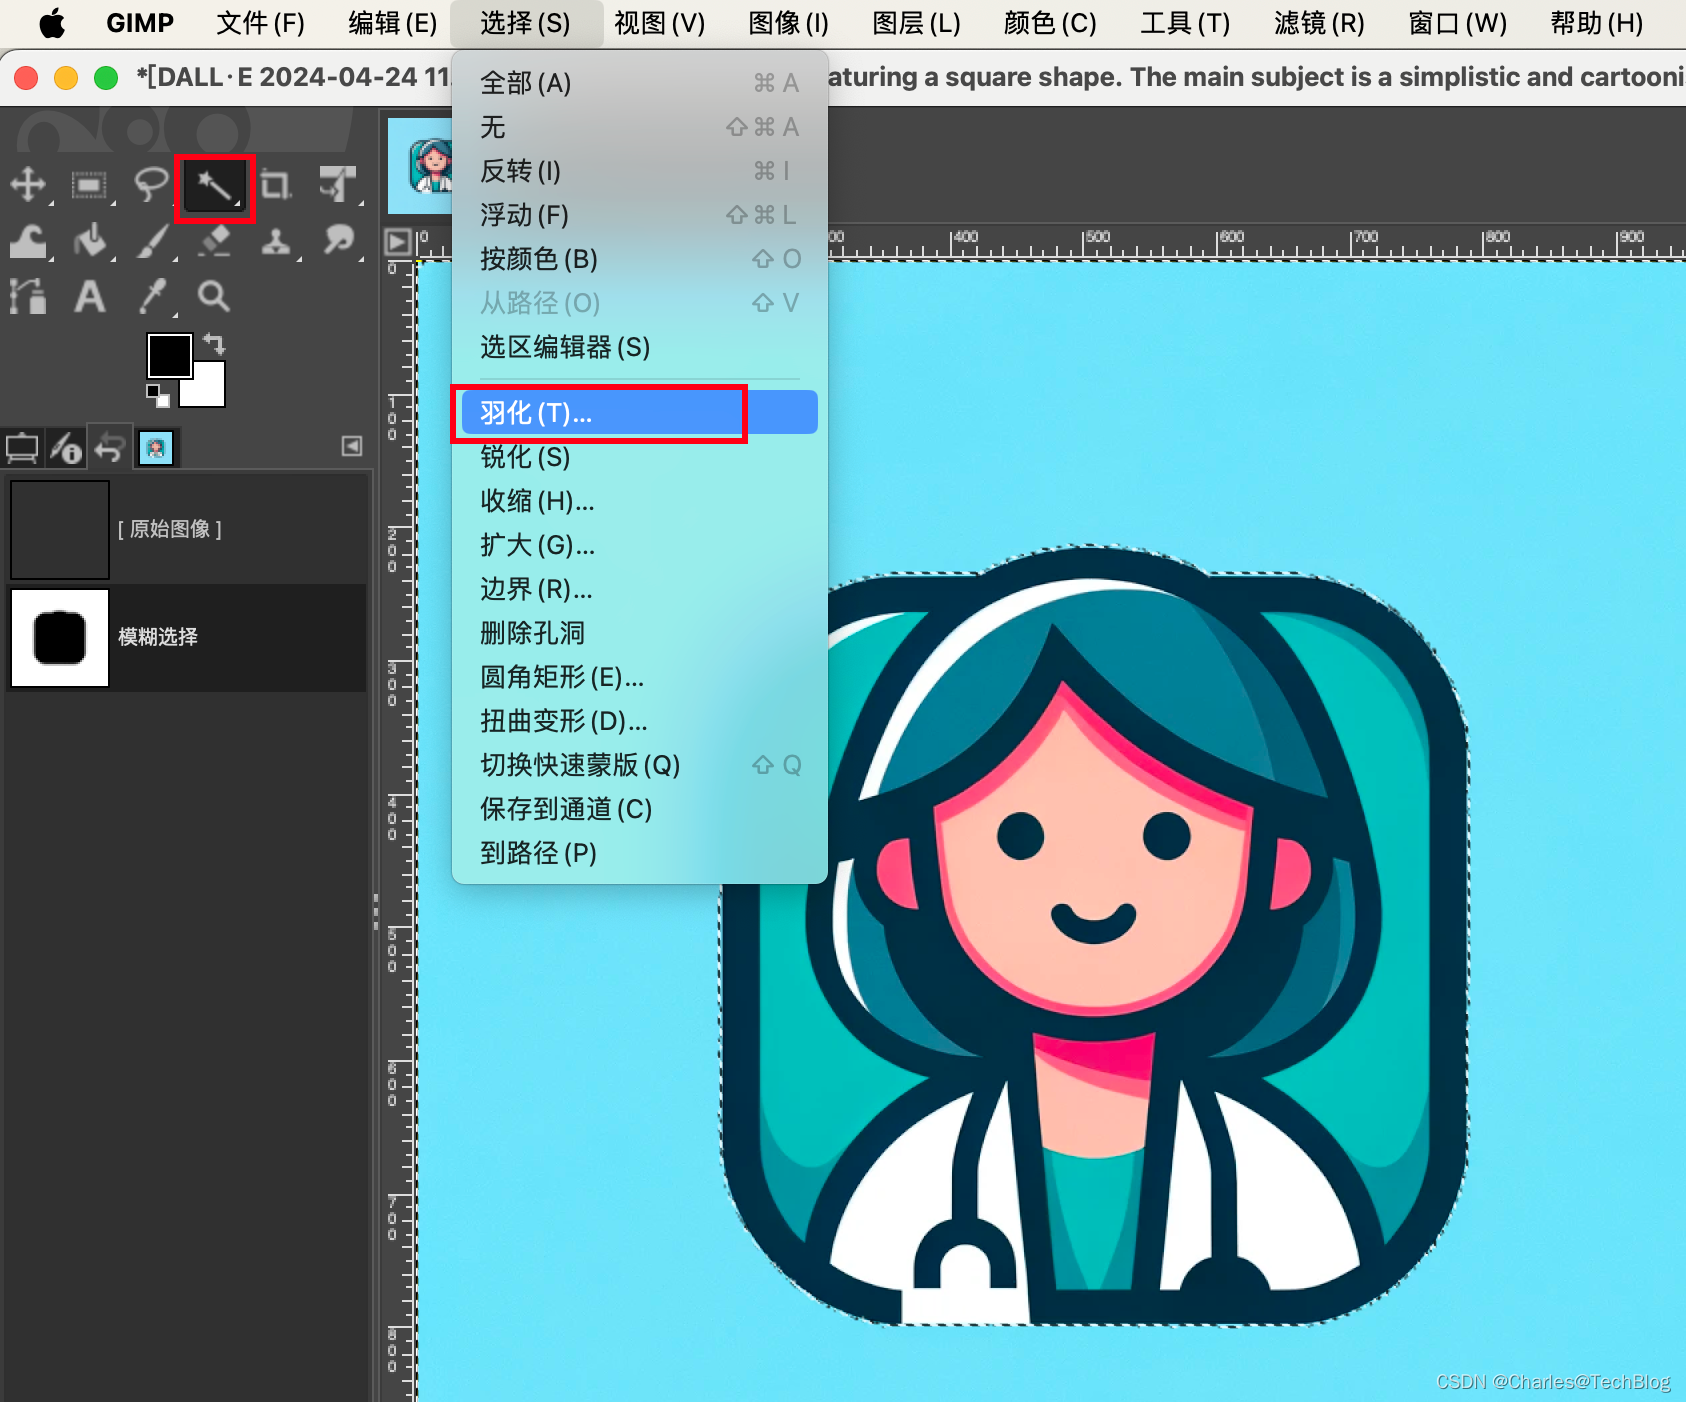Select the Rectangle Select tool

pyautogui.click(x=90, y=185)
